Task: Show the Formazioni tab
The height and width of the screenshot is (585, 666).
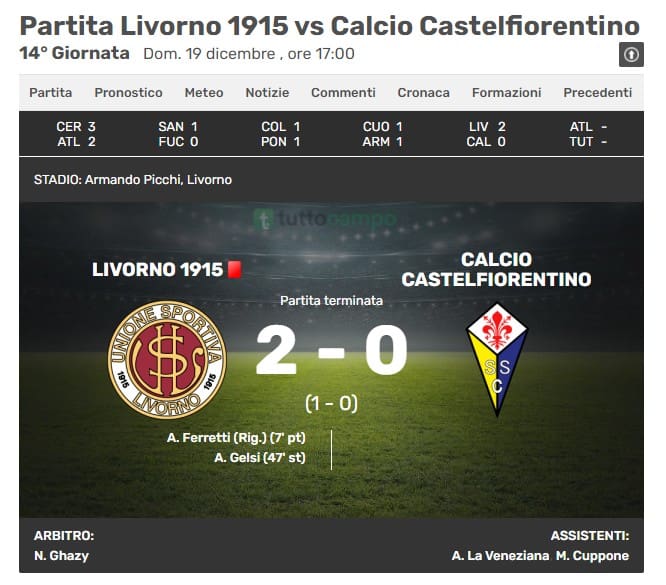Action: 506,93
